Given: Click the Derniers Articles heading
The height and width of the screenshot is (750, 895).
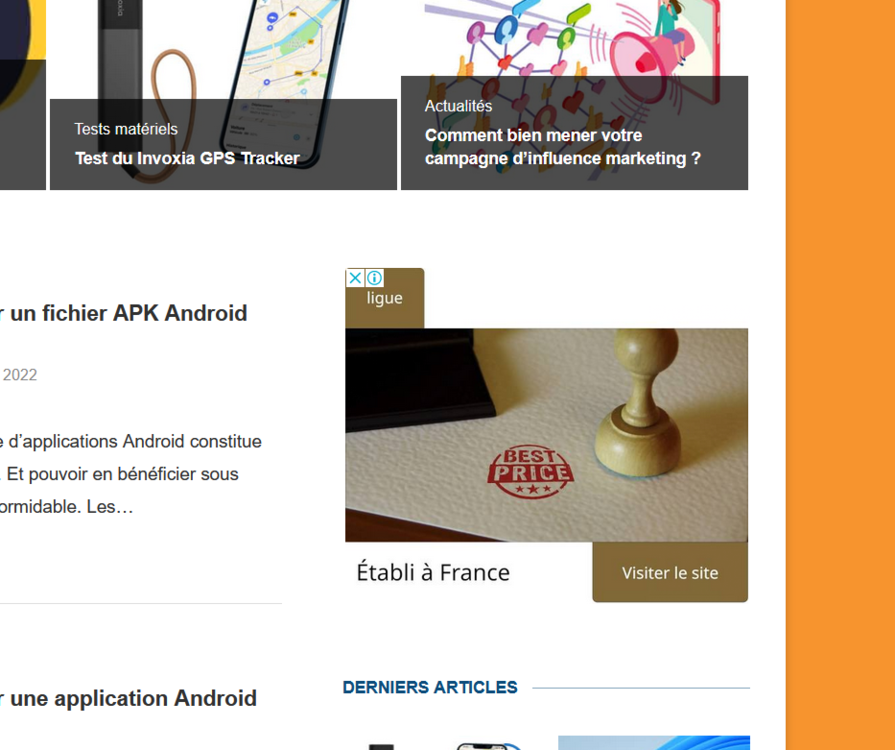Looking at the screenshot, I should [x=430, y=687].
